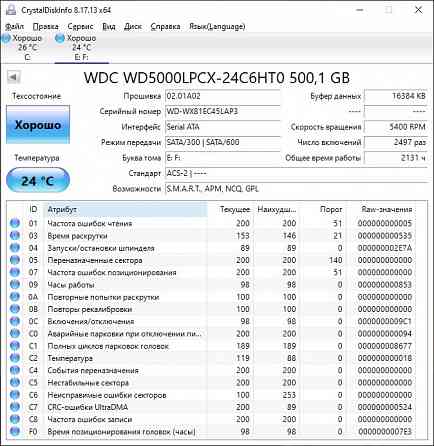Click the Возможности field S.M.A.R.T., APM, NCQ, GPL
This screenshot has height=446, width=434.
pyautogui.click(x=296, y=189)
